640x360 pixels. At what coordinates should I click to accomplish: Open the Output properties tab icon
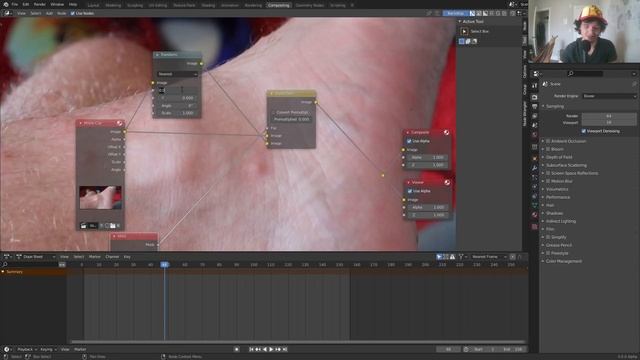[x=534, y=107]
